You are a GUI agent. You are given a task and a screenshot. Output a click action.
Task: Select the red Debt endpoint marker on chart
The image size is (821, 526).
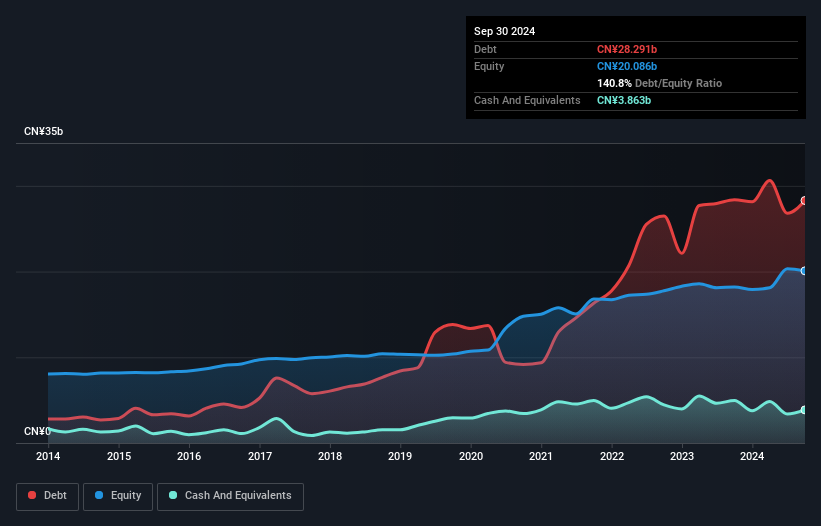(804, 200)
